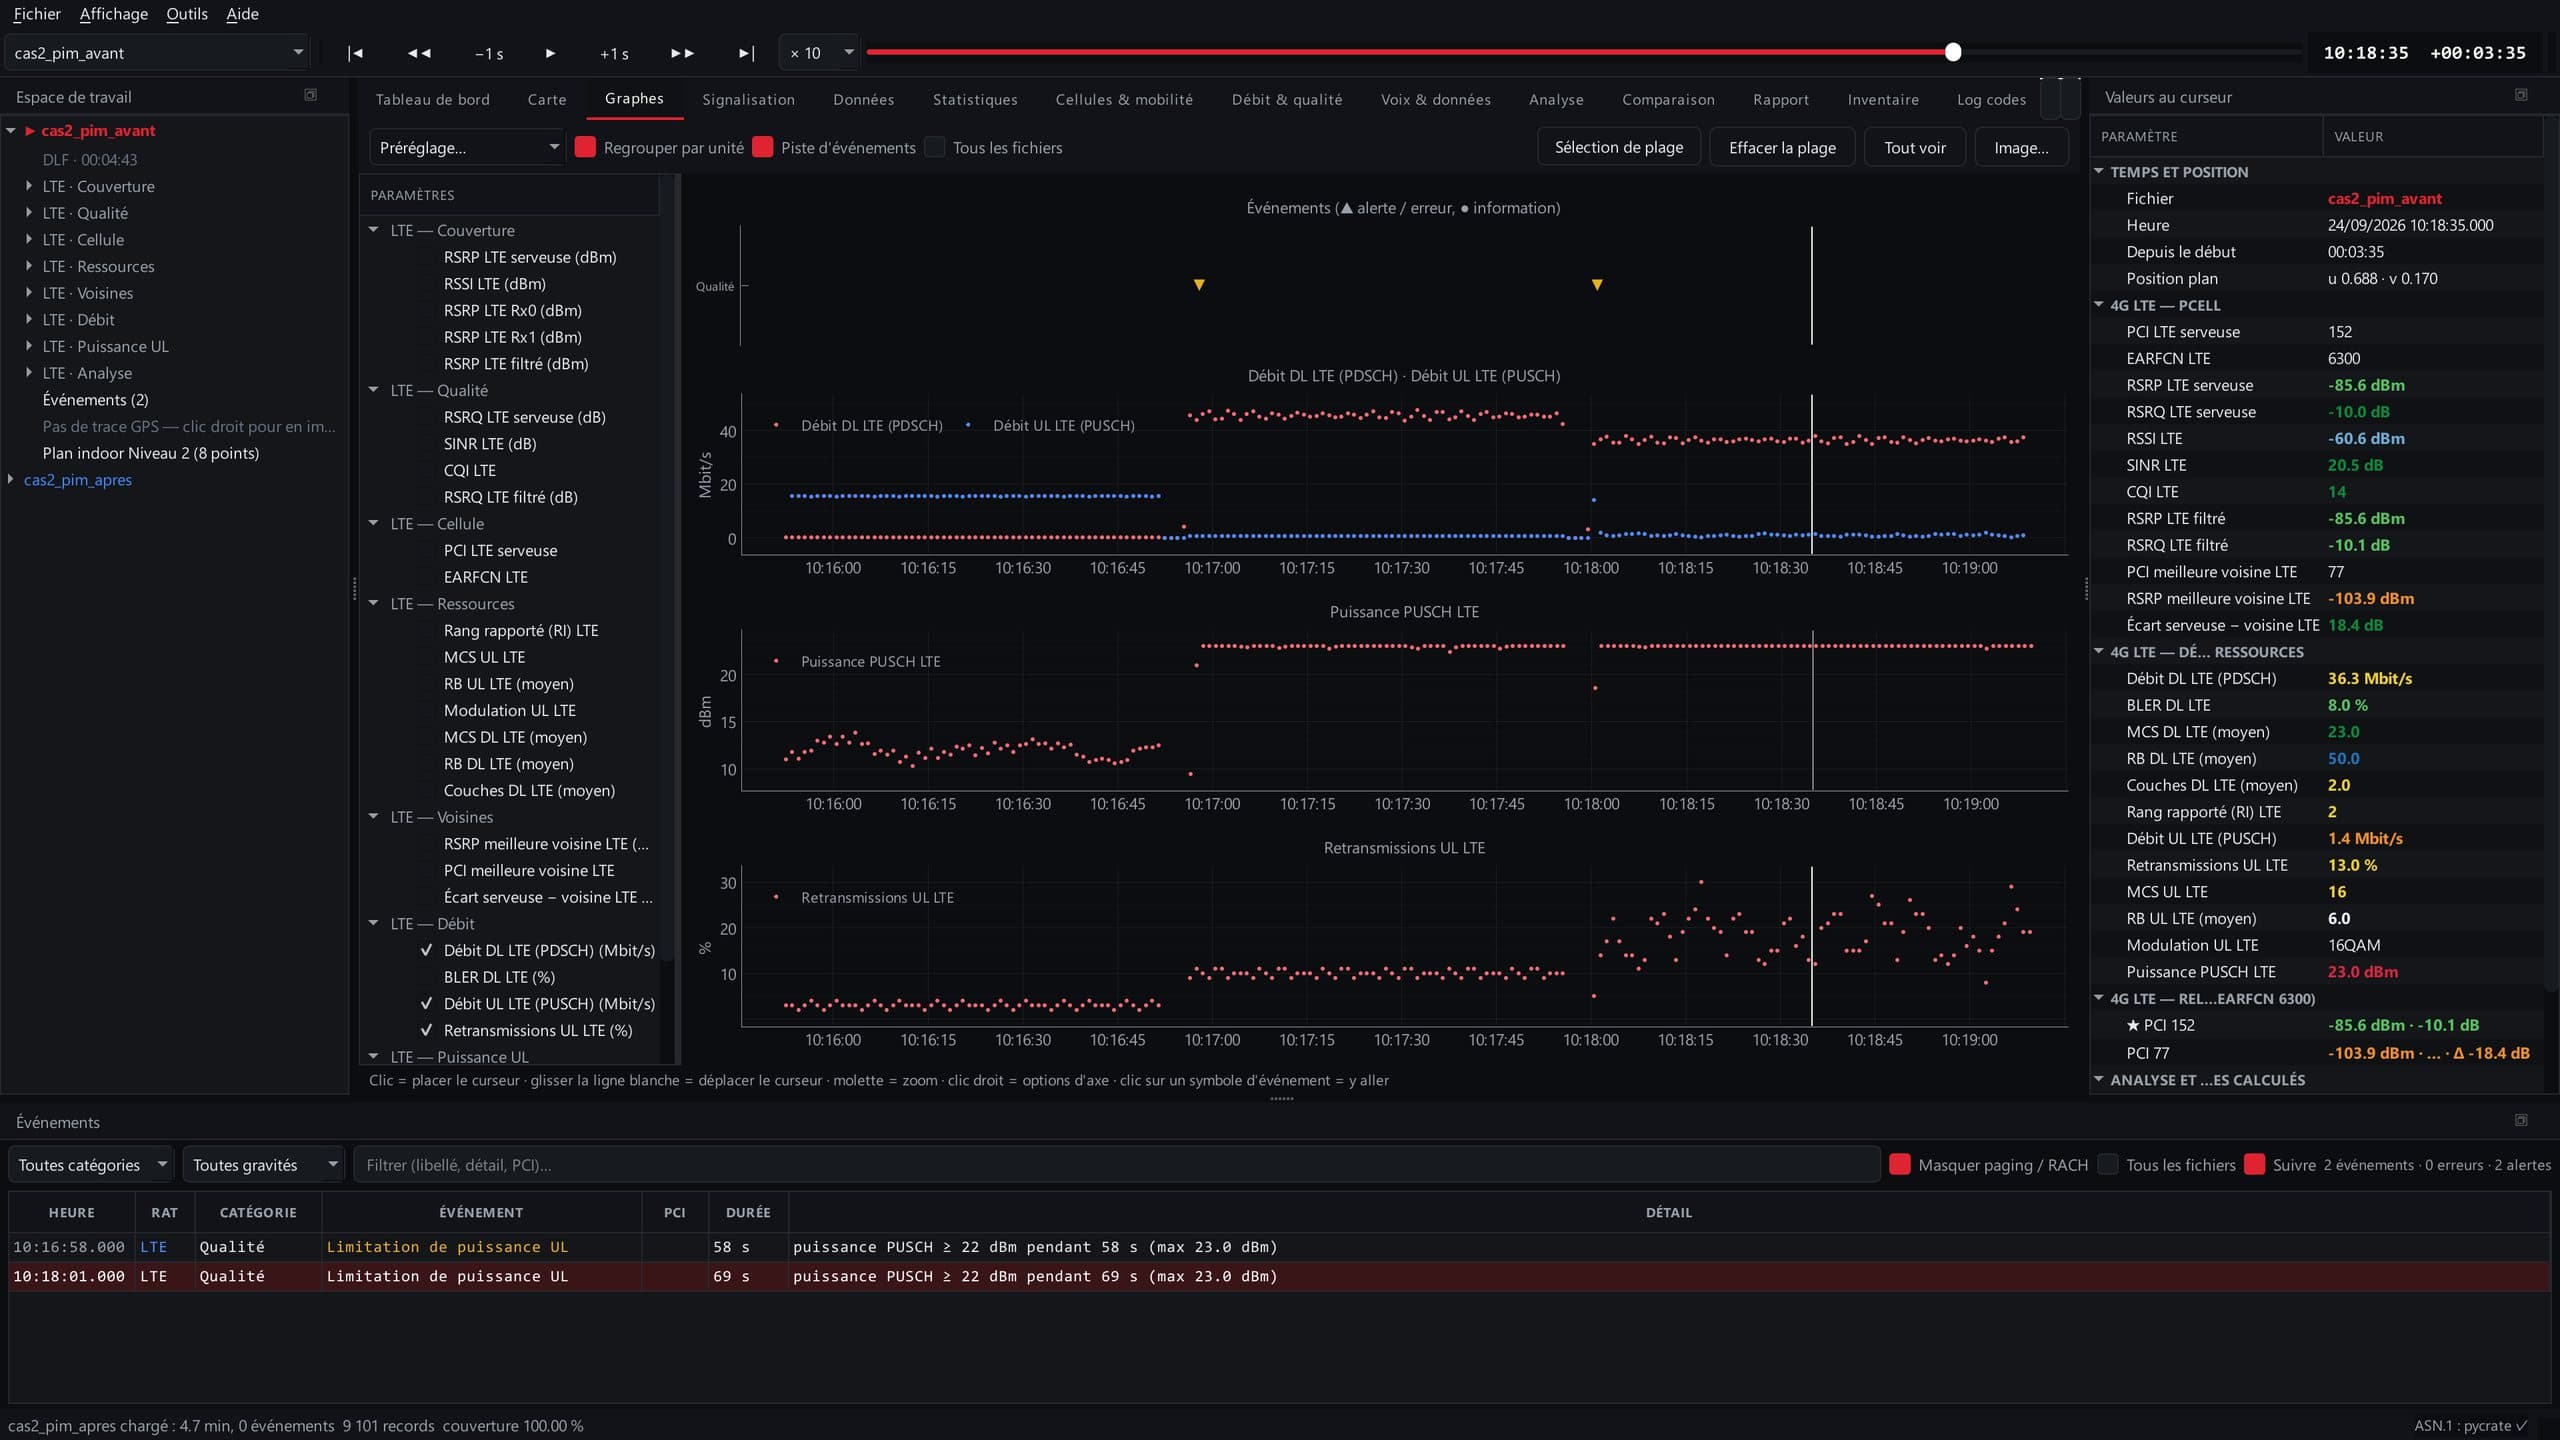Viewport: 2560px width, 1440px height.
Task: Detach the Valeurs au curseur panel
Action: coord(2521,95)
